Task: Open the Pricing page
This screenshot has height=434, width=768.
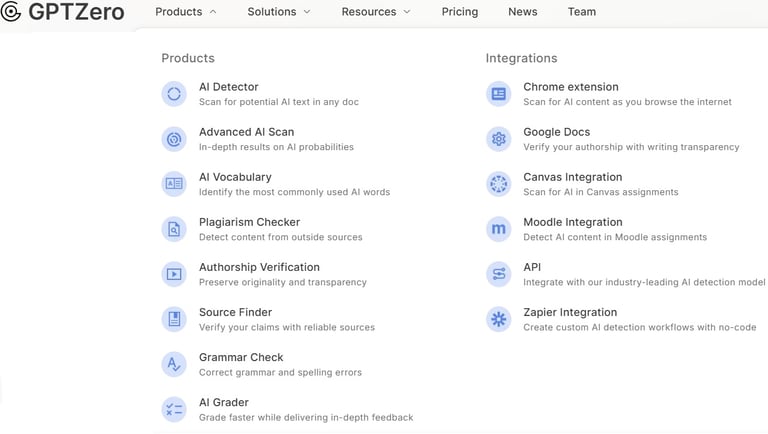Action: point(459,12)
